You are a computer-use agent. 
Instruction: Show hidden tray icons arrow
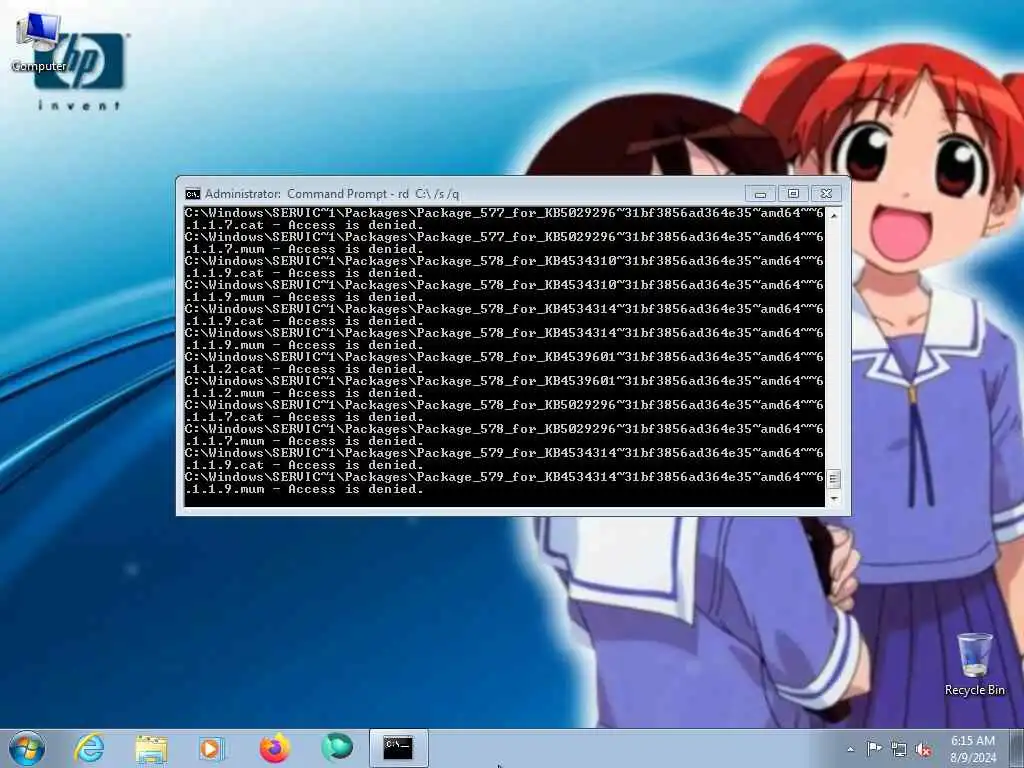click(x=850, y=749)
